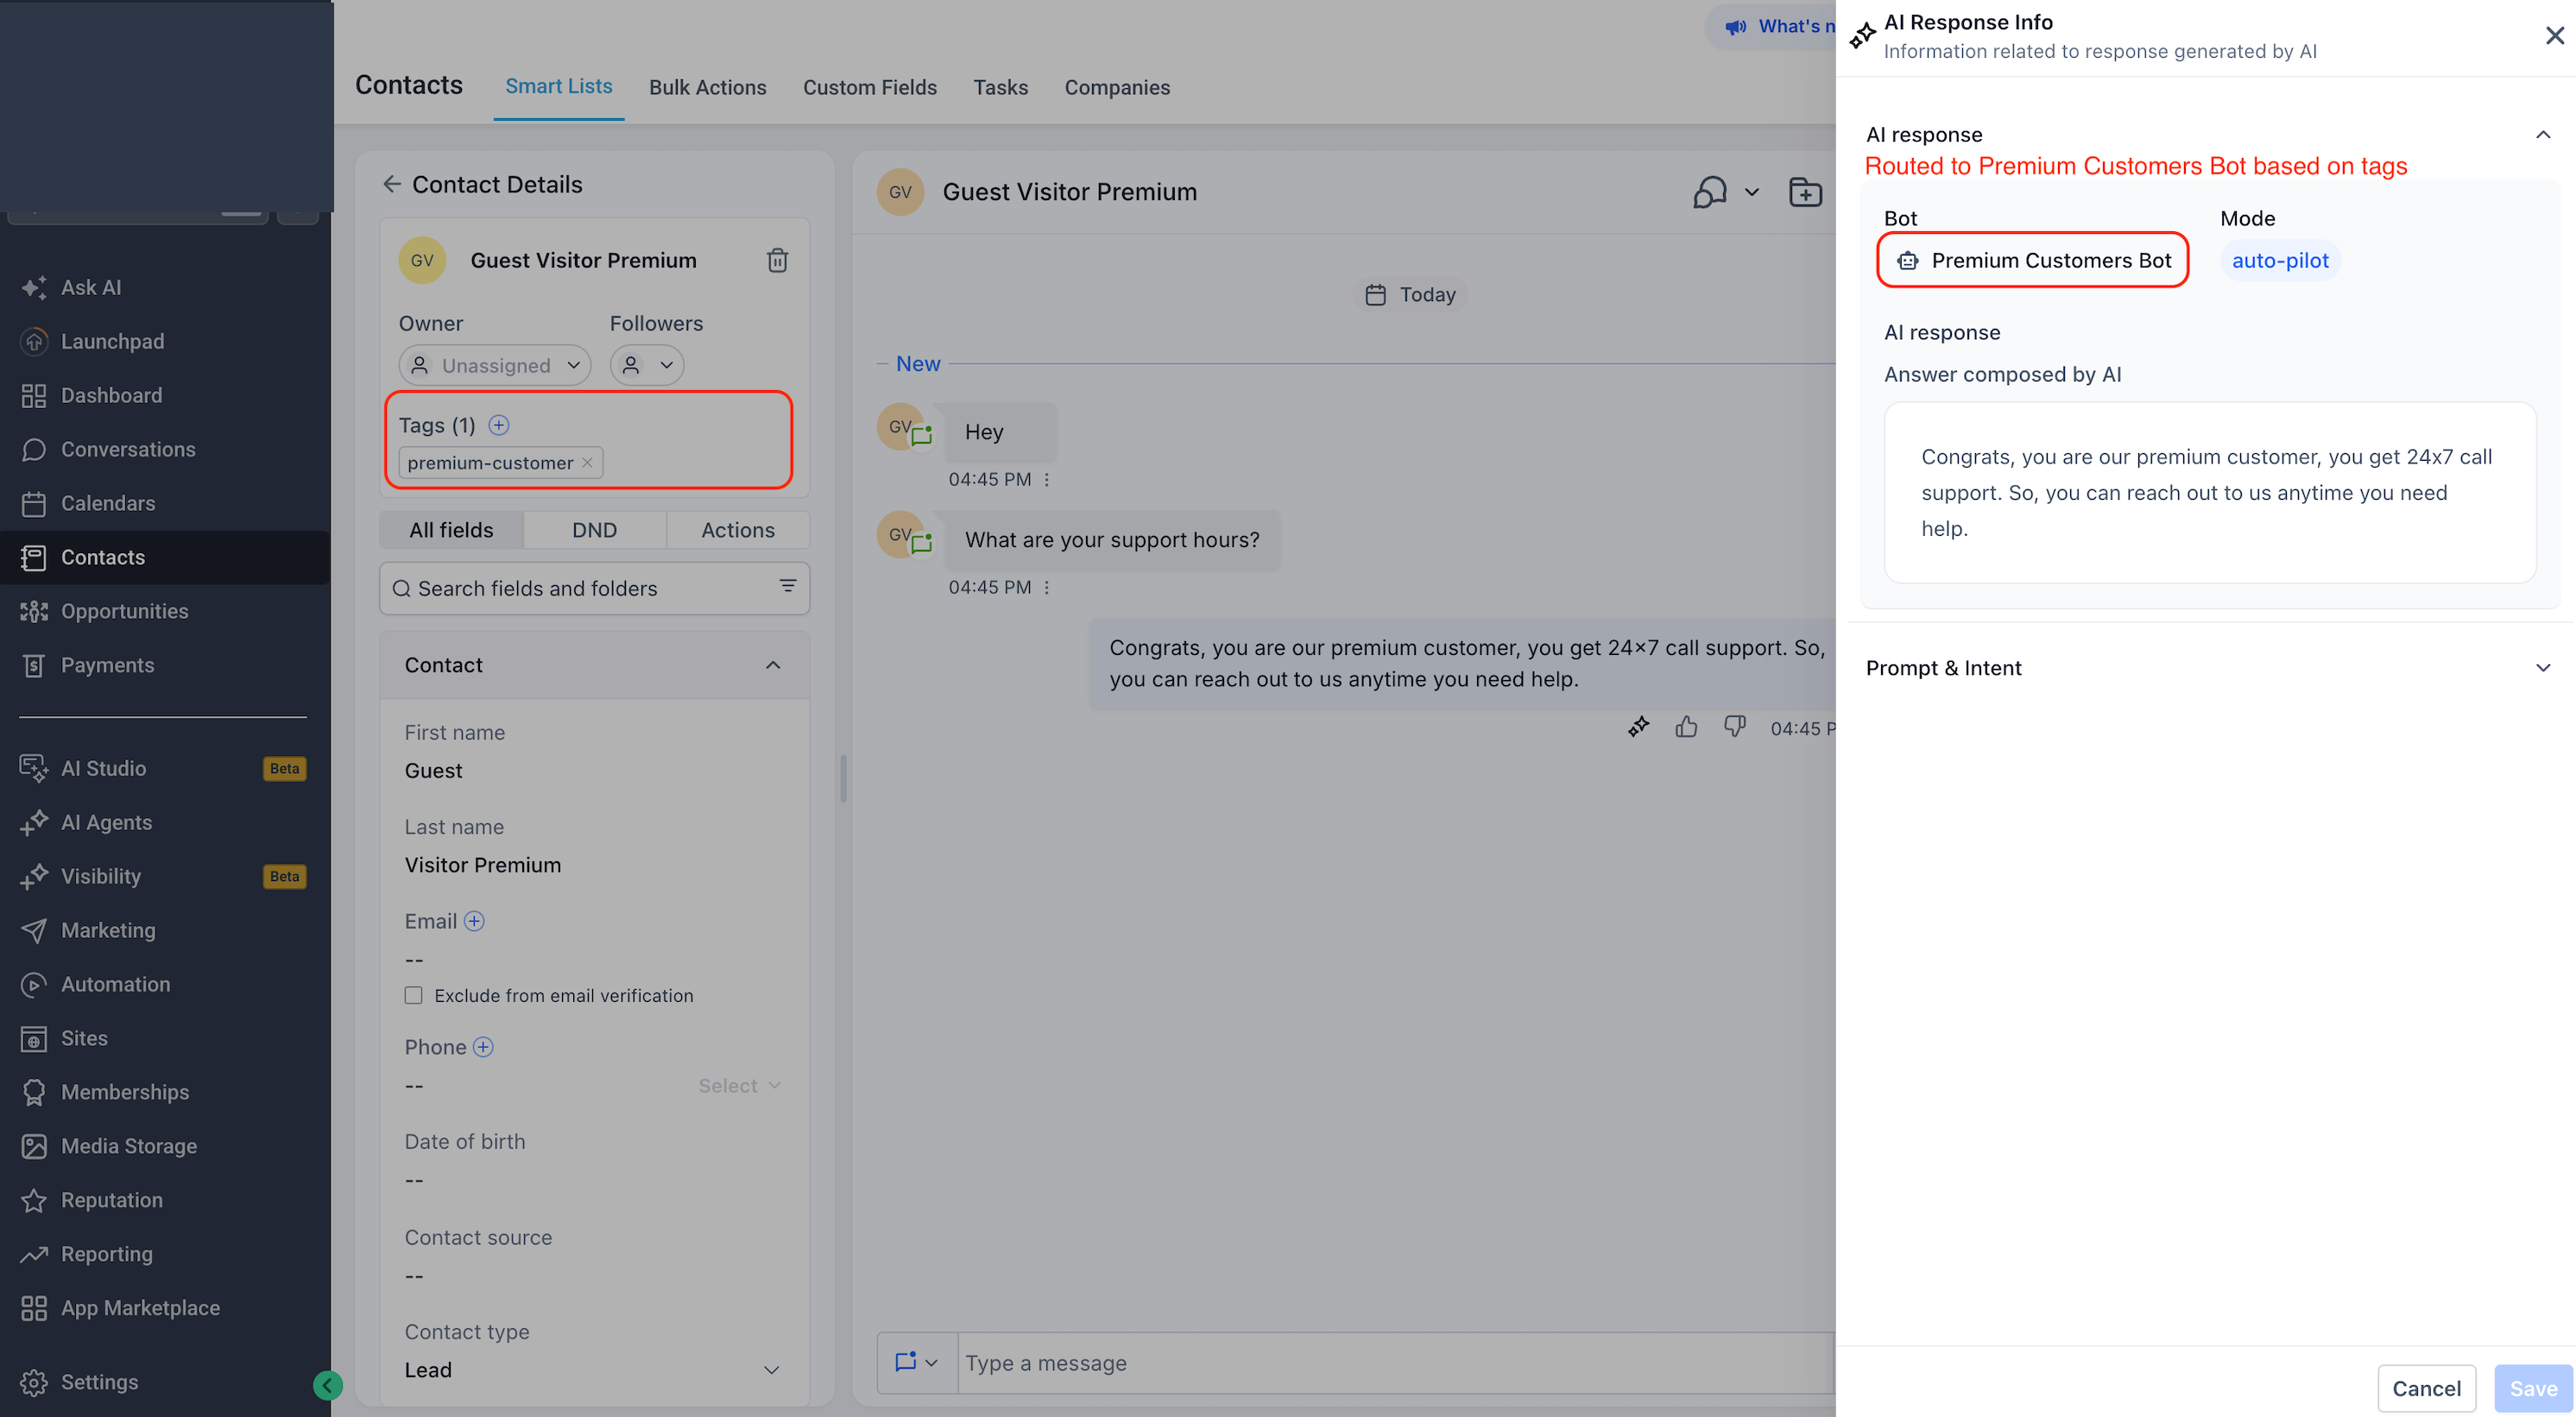Image resolution: width=2576 pixels, height=1417 pixels.
Task: Go back from Contact Details
Action: click(392, 184)
